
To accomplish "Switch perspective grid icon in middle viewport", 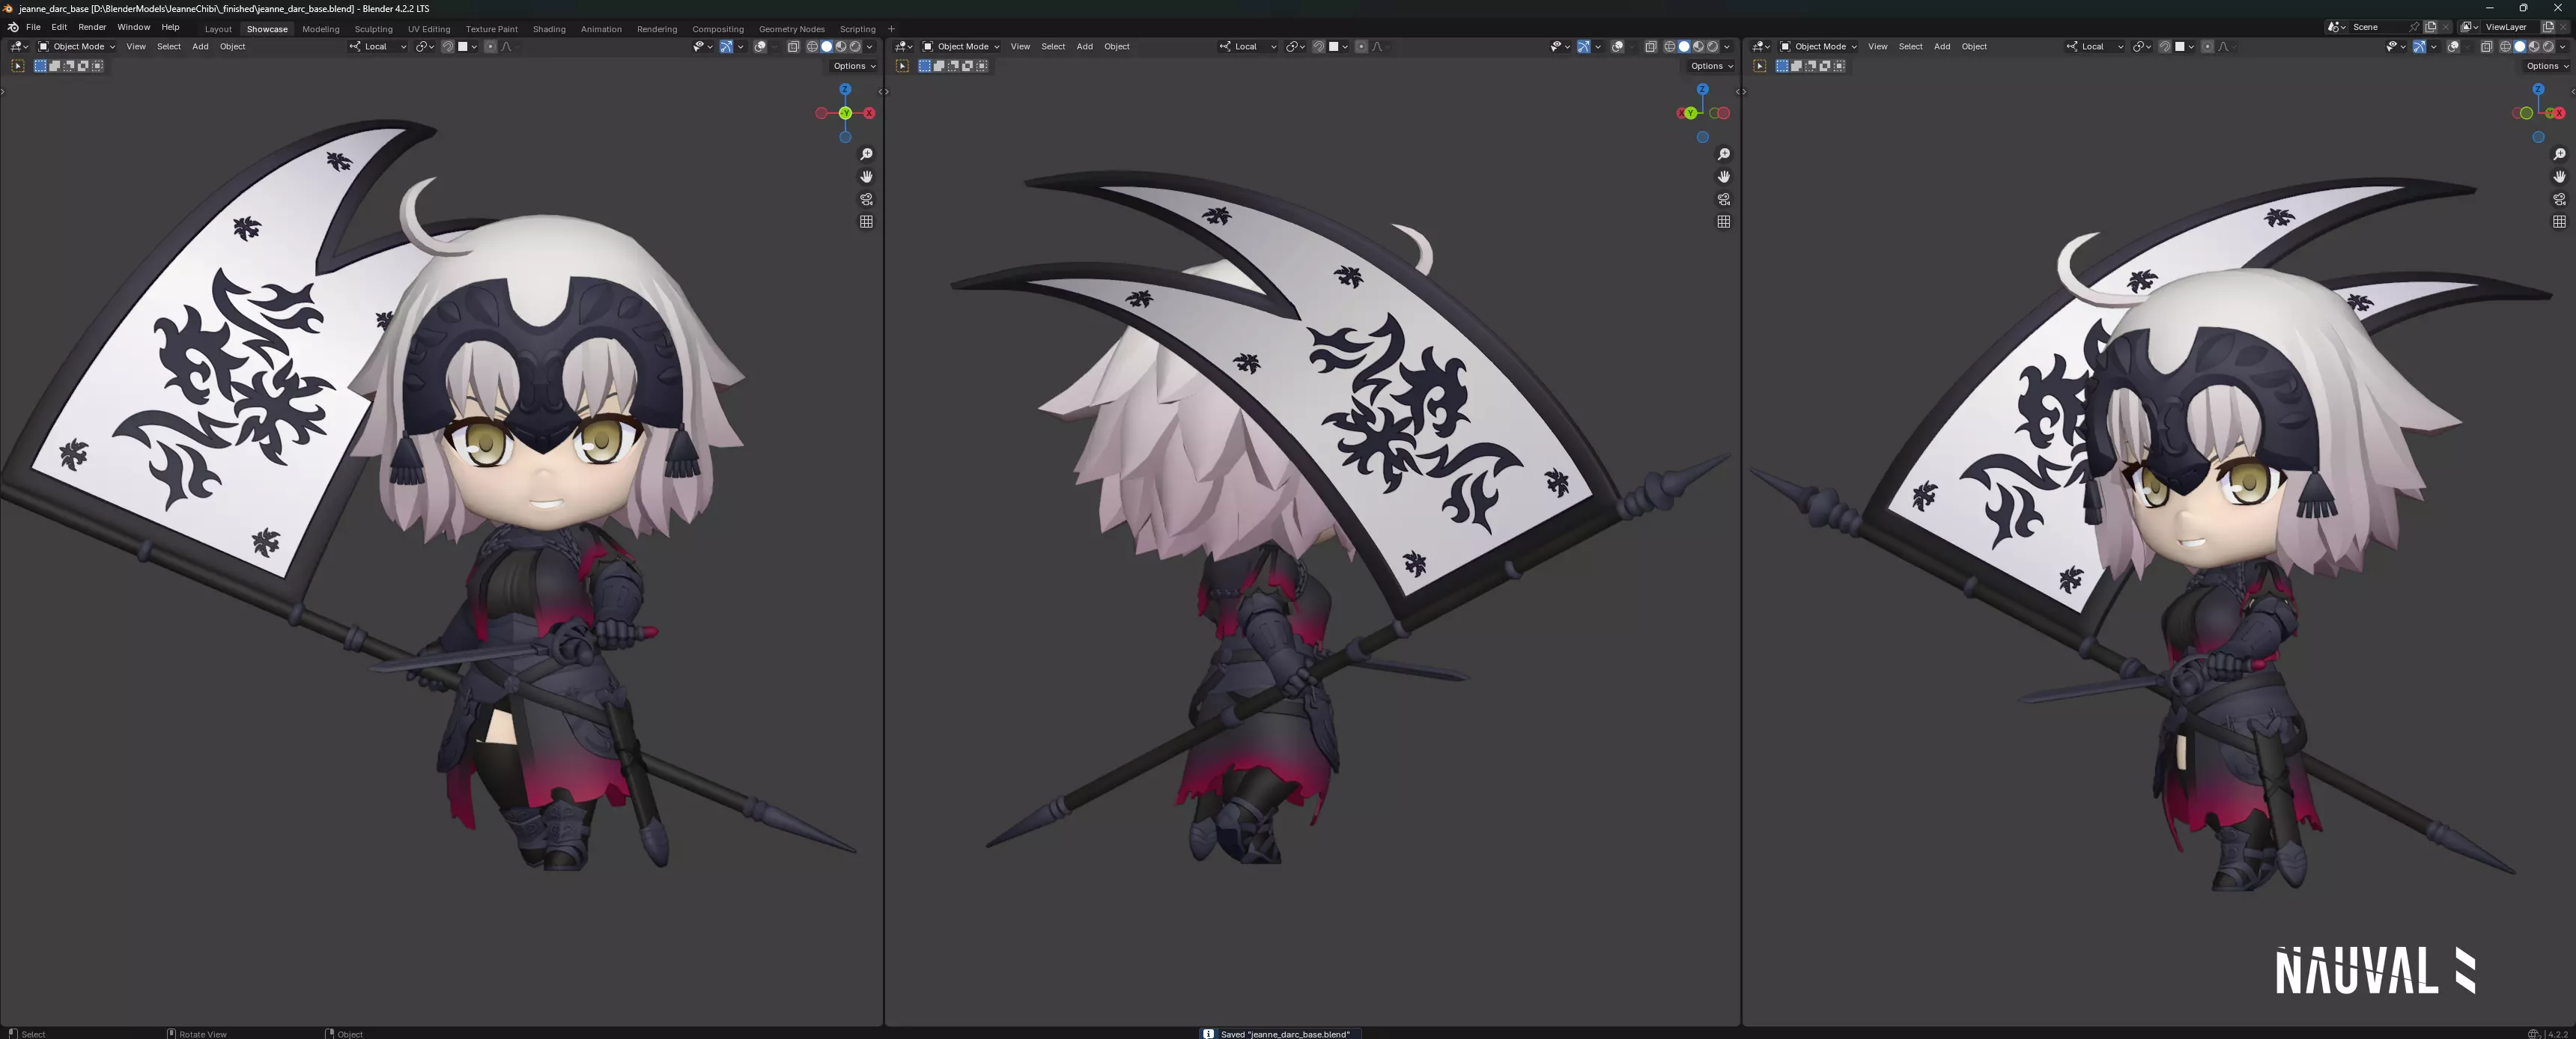I will point(1723,222).
